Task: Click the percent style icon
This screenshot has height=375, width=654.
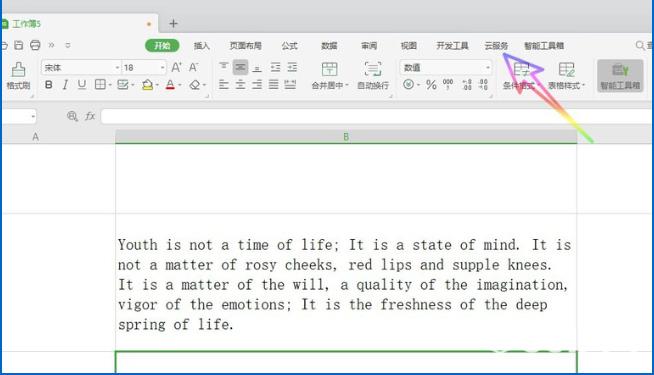Action: point(431,85)
